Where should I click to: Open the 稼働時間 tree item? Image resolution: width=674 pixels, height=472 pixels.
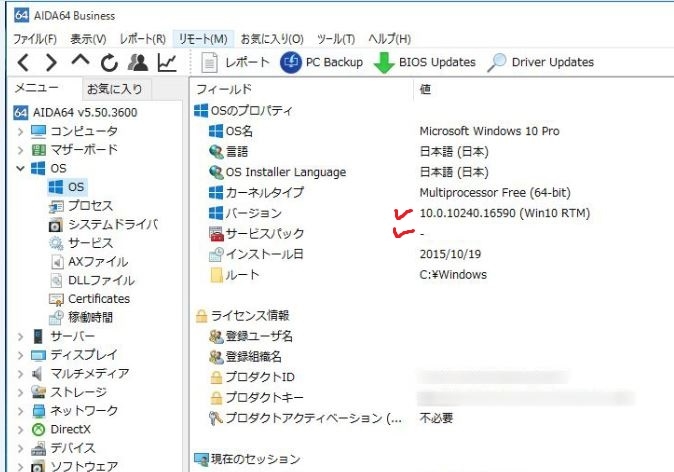(x=80, y=318)
